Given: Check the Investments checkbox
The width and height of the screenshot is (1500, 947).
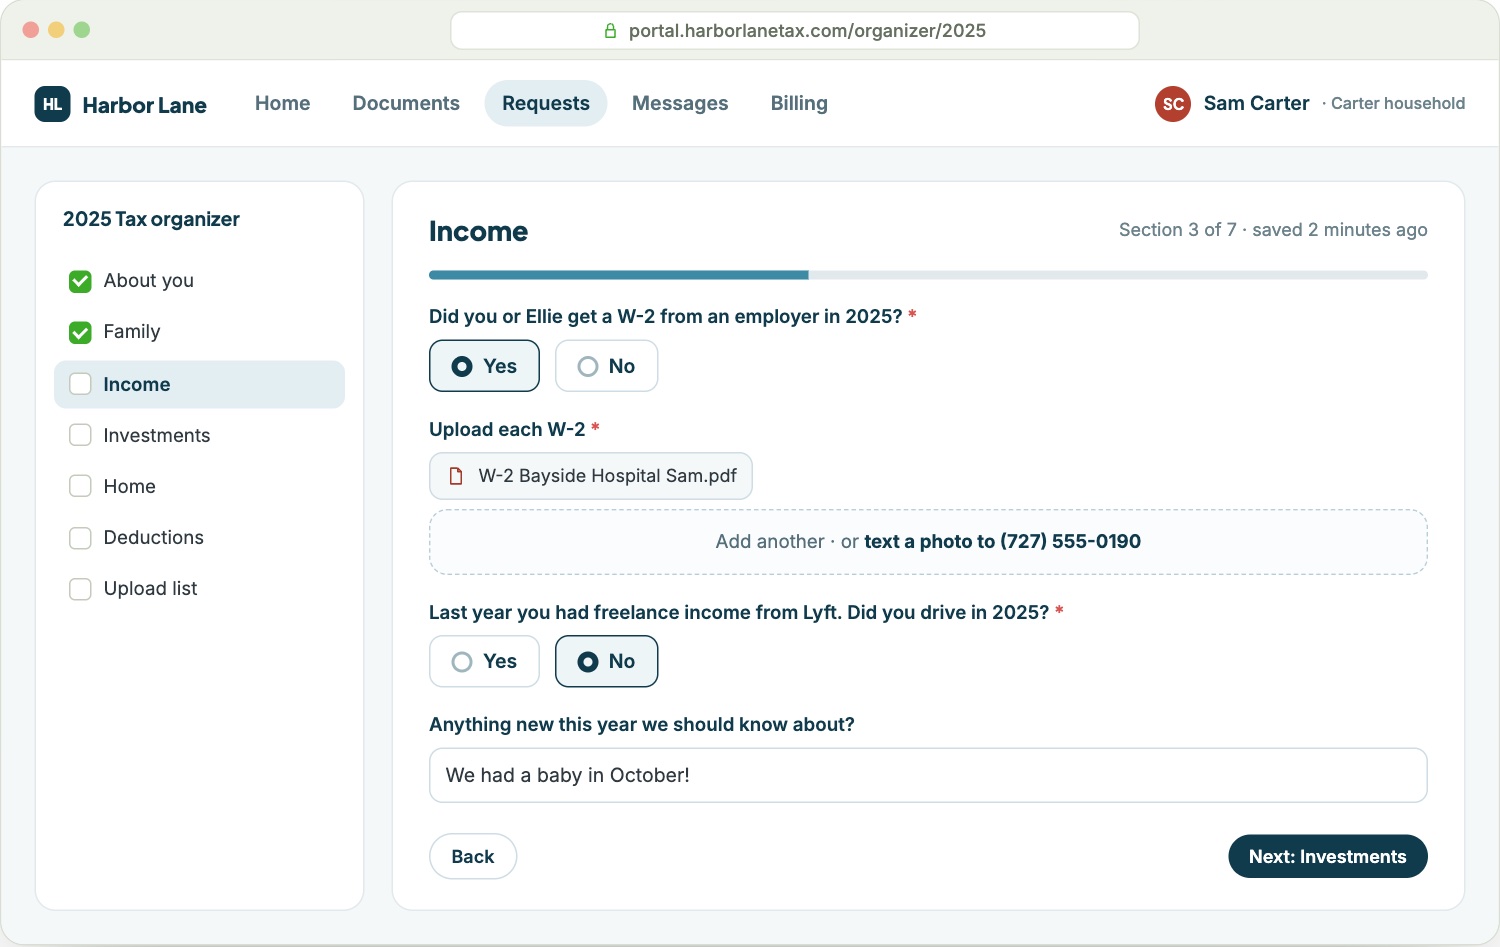Looking at the screenshot, I should point(80,435).
